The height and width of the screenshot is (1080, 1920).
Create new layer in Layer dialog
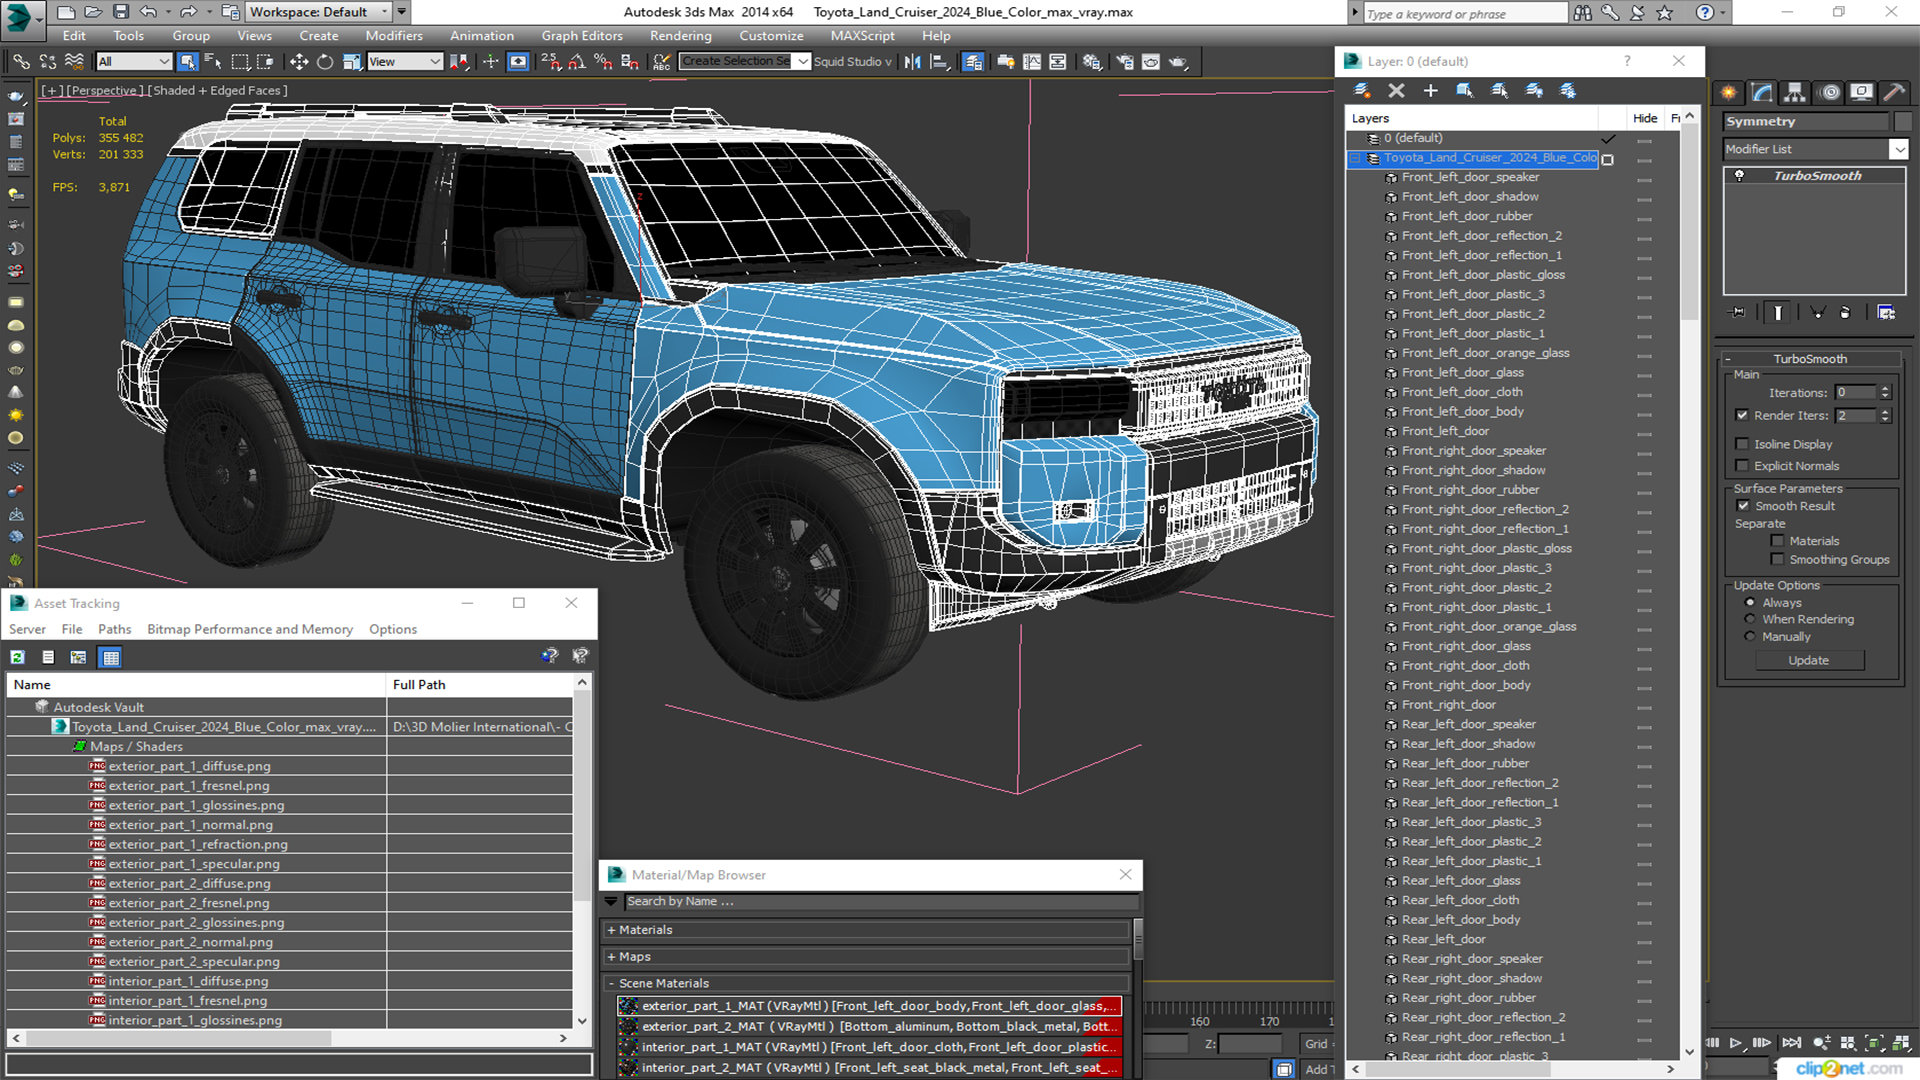click(x=1362, y=91)
